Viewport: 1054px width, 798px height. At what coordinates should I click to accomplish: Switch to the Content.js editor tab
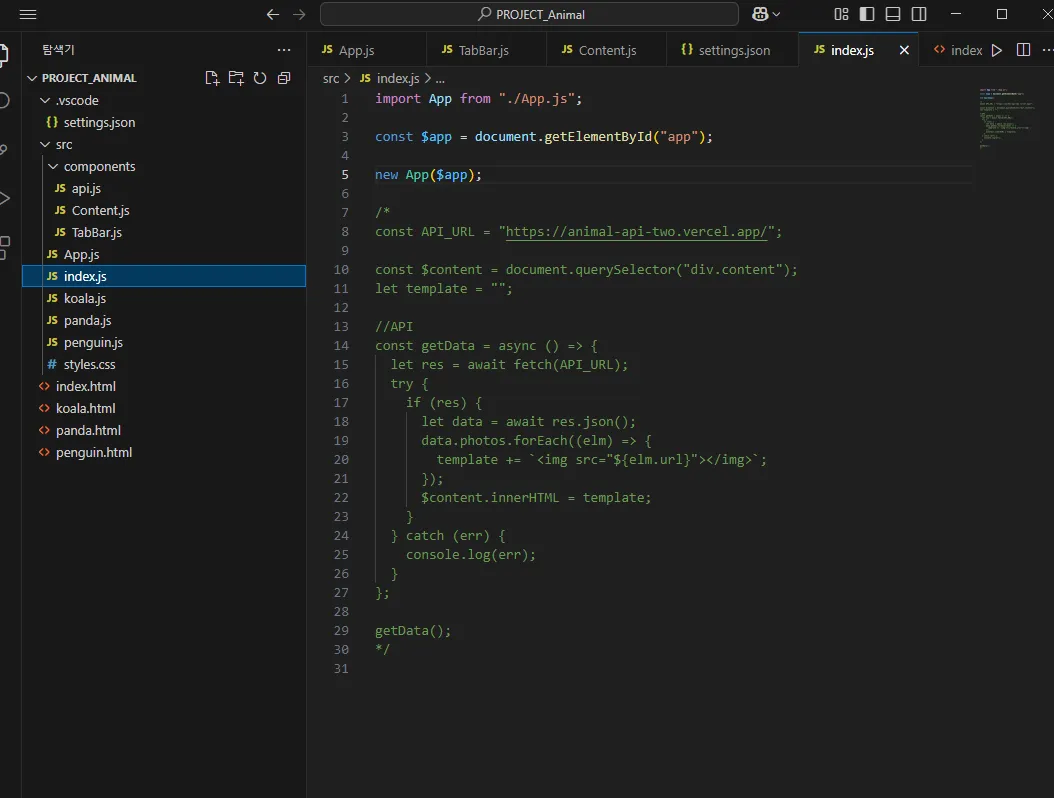tap(606, 50)
